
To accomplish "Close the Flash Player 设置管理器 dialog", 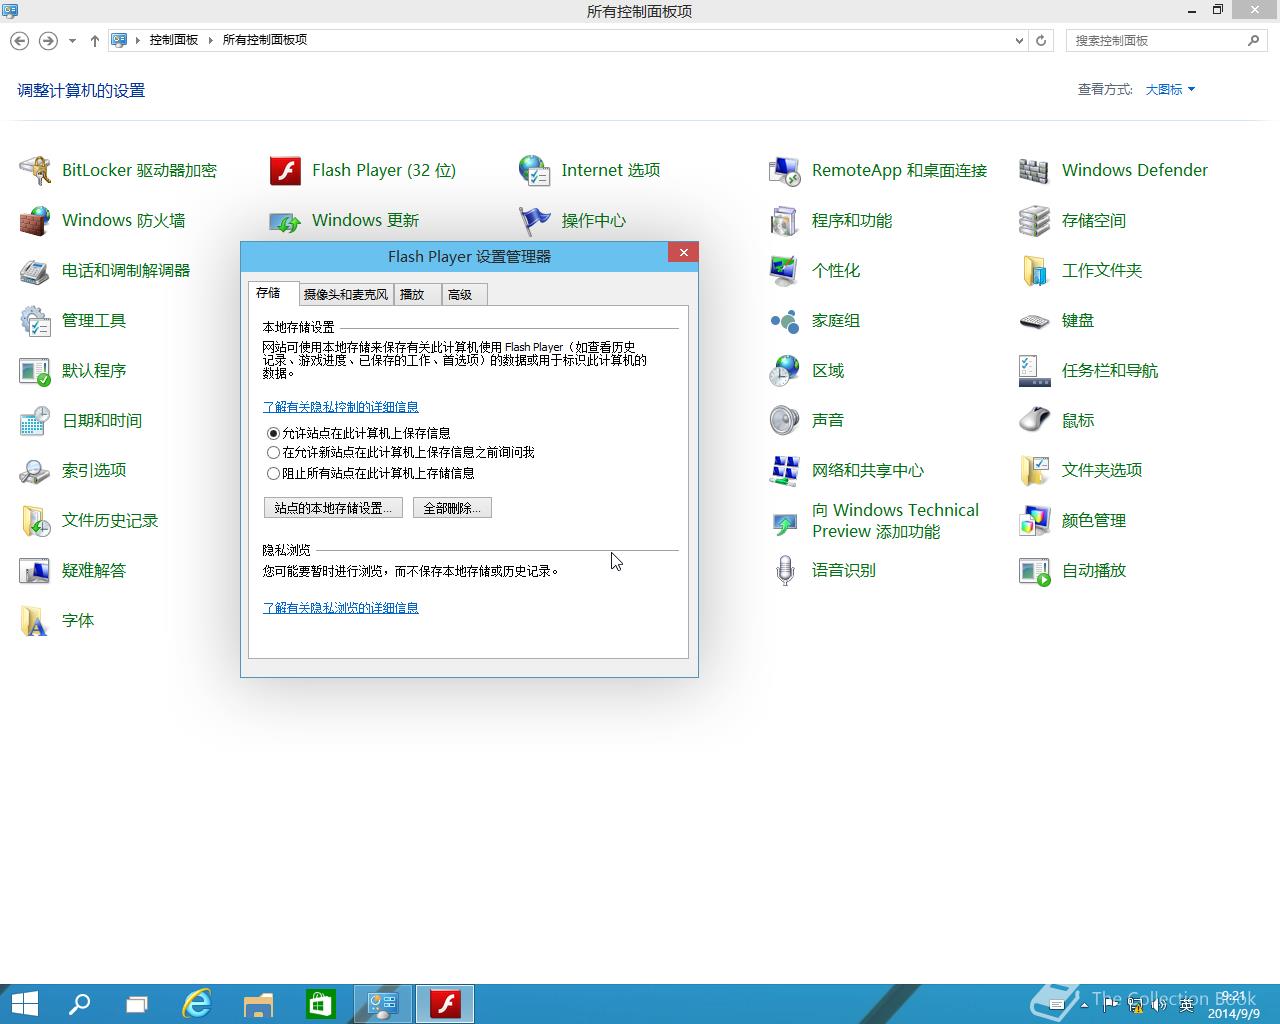I will 683,253.
